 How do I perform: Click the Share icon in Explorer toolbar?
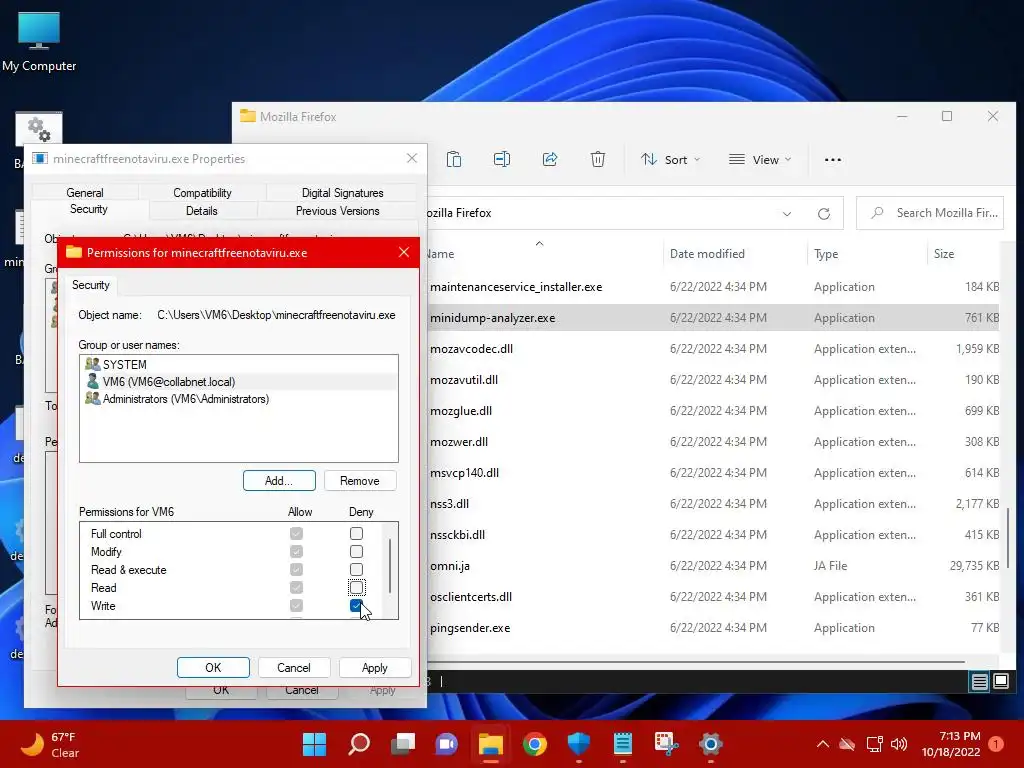click(x=550, y=159)
